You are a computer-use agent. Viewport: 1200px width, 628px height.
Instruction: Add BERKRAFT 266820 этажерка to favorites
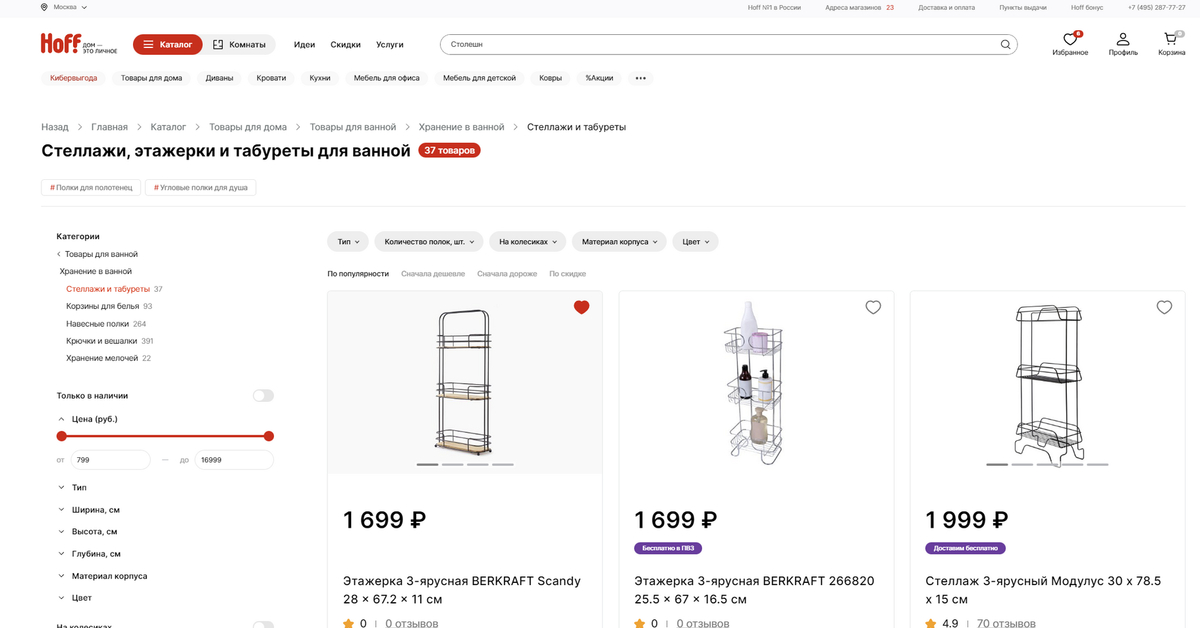click(873, 307)
